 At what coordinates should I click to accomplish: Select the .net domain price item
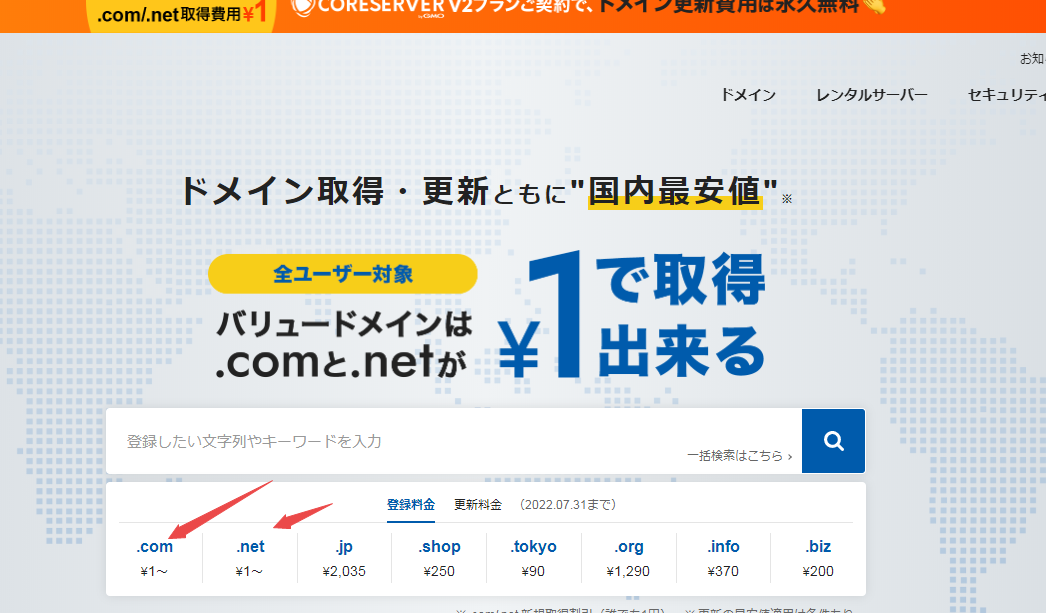point(250,558)
